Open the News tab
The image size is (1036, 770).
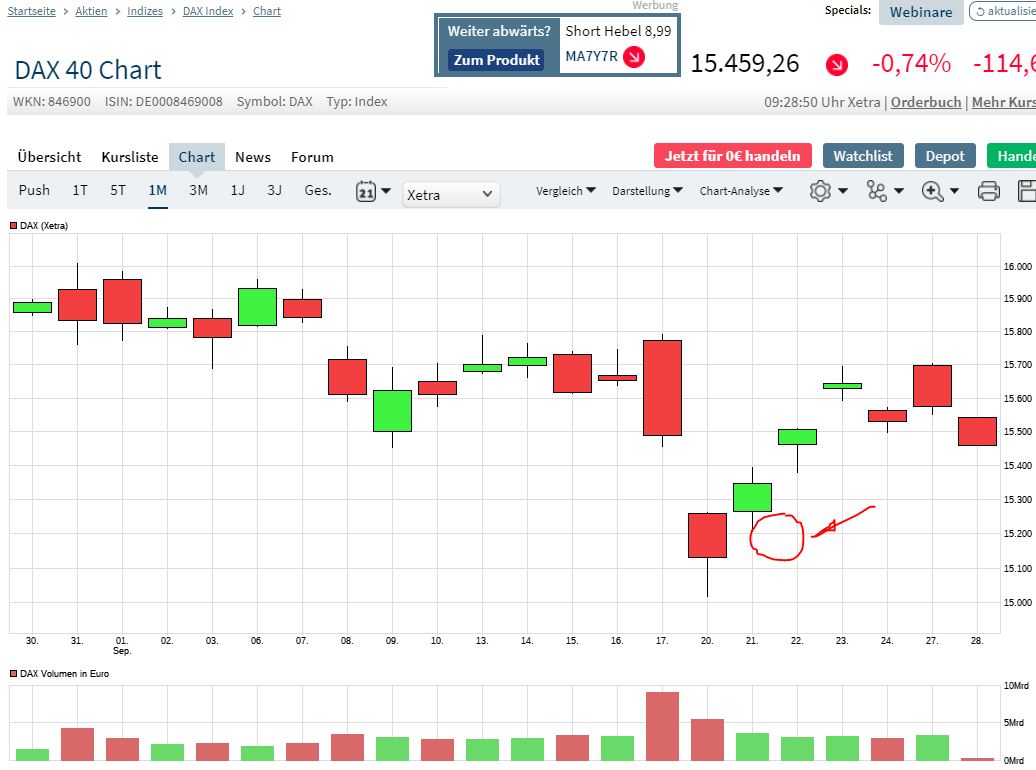(253, 157)
